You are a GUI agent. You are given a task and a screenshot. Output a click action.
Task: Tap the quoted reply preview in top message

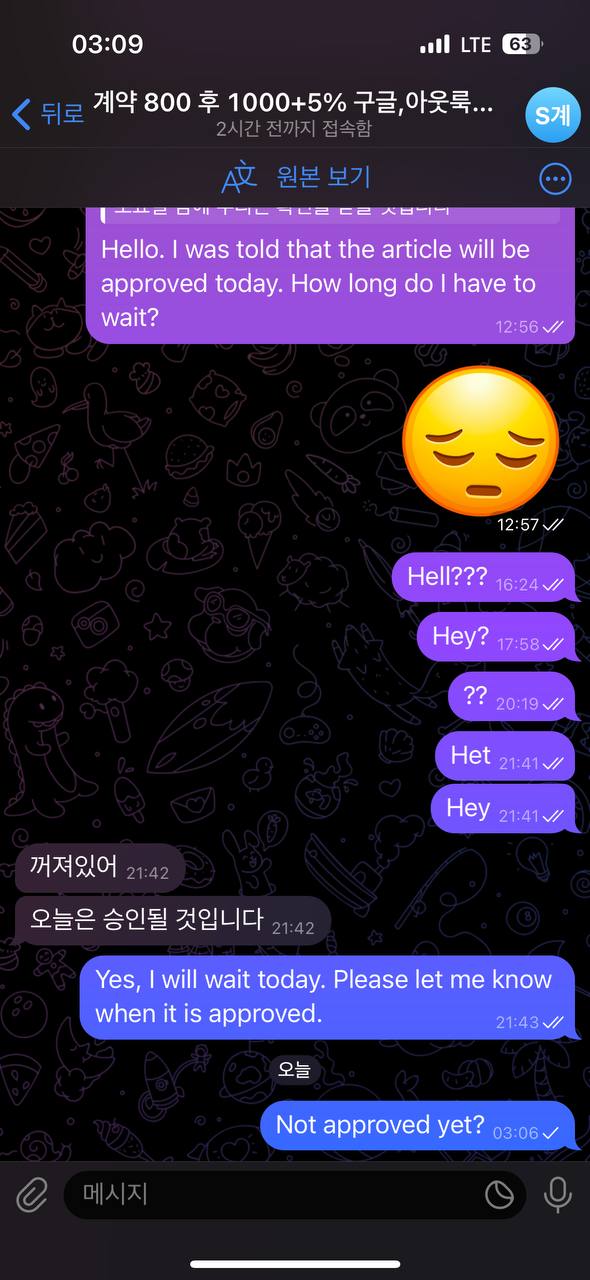tap(331, 212)
